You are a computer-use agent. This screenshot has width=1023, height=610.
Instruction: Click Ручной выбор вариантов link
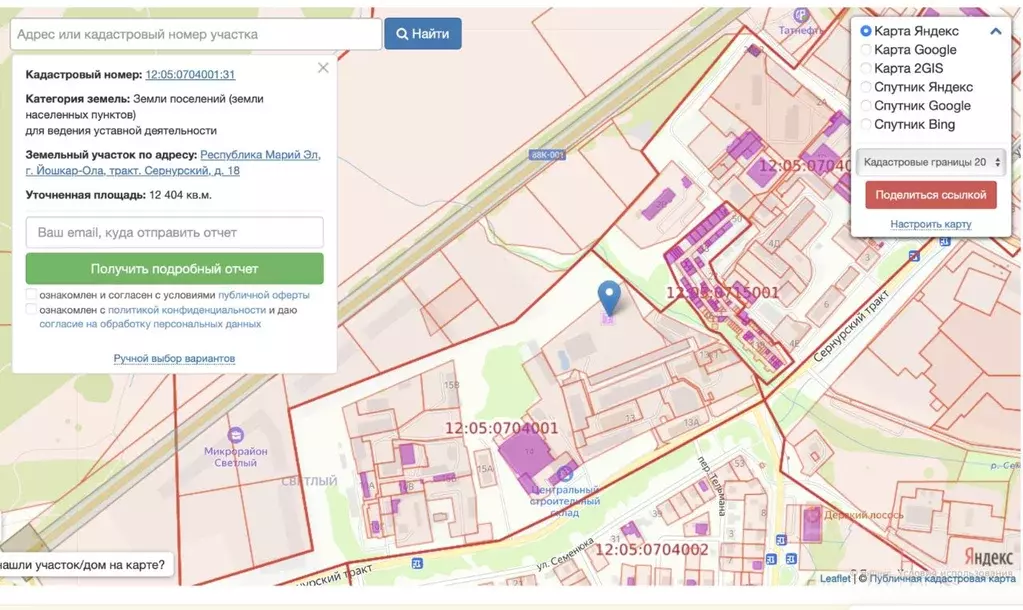point(174,358)
